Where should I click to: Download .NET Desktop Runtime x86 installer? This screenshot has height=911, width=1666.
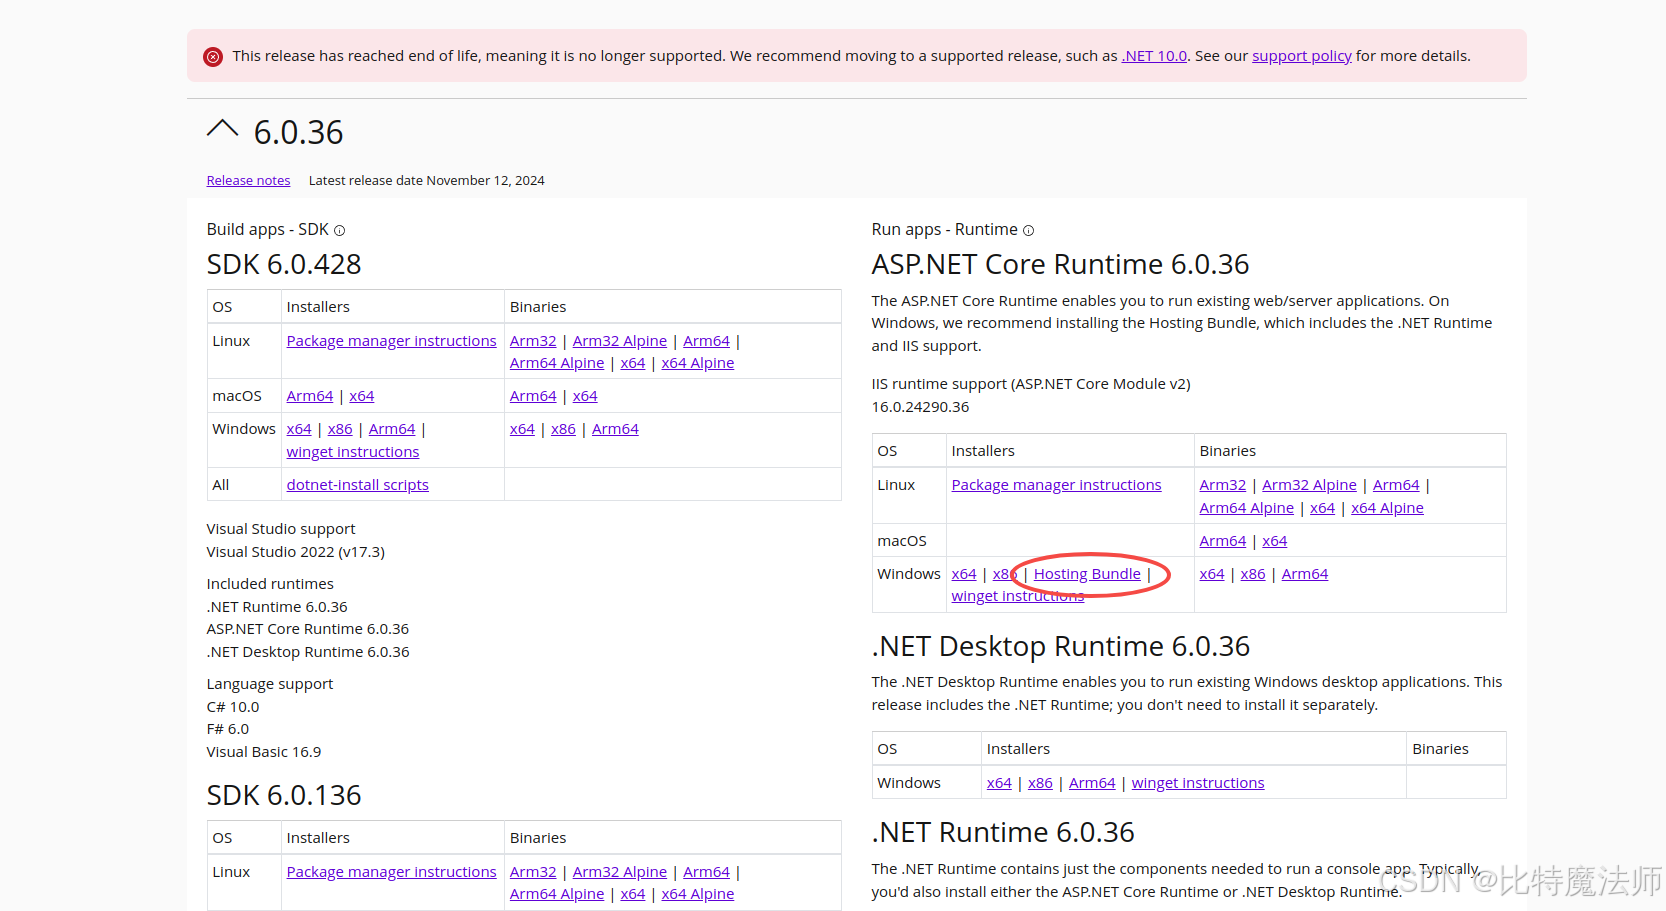(x=1040, y=783)
